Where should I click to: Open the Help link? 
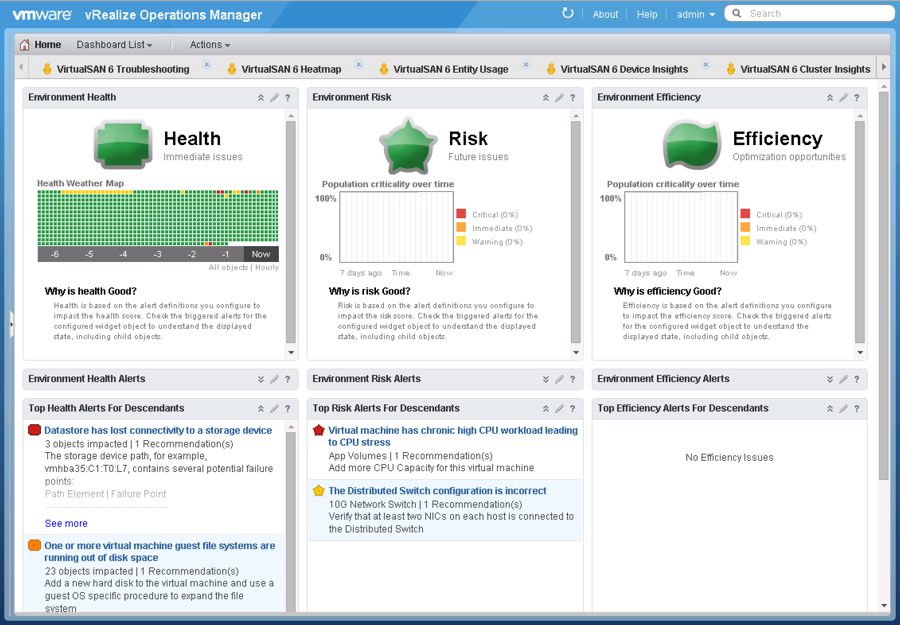647,14
